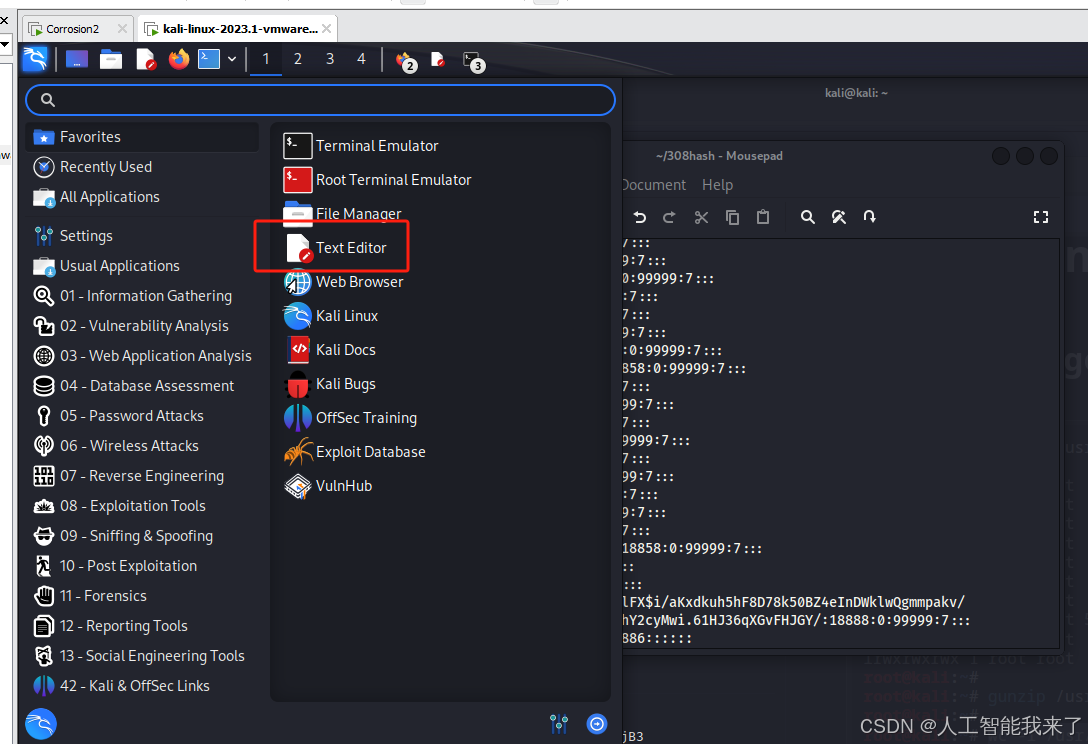Open 02 - Vulnerability Analysis category

(x=142, y=326)
